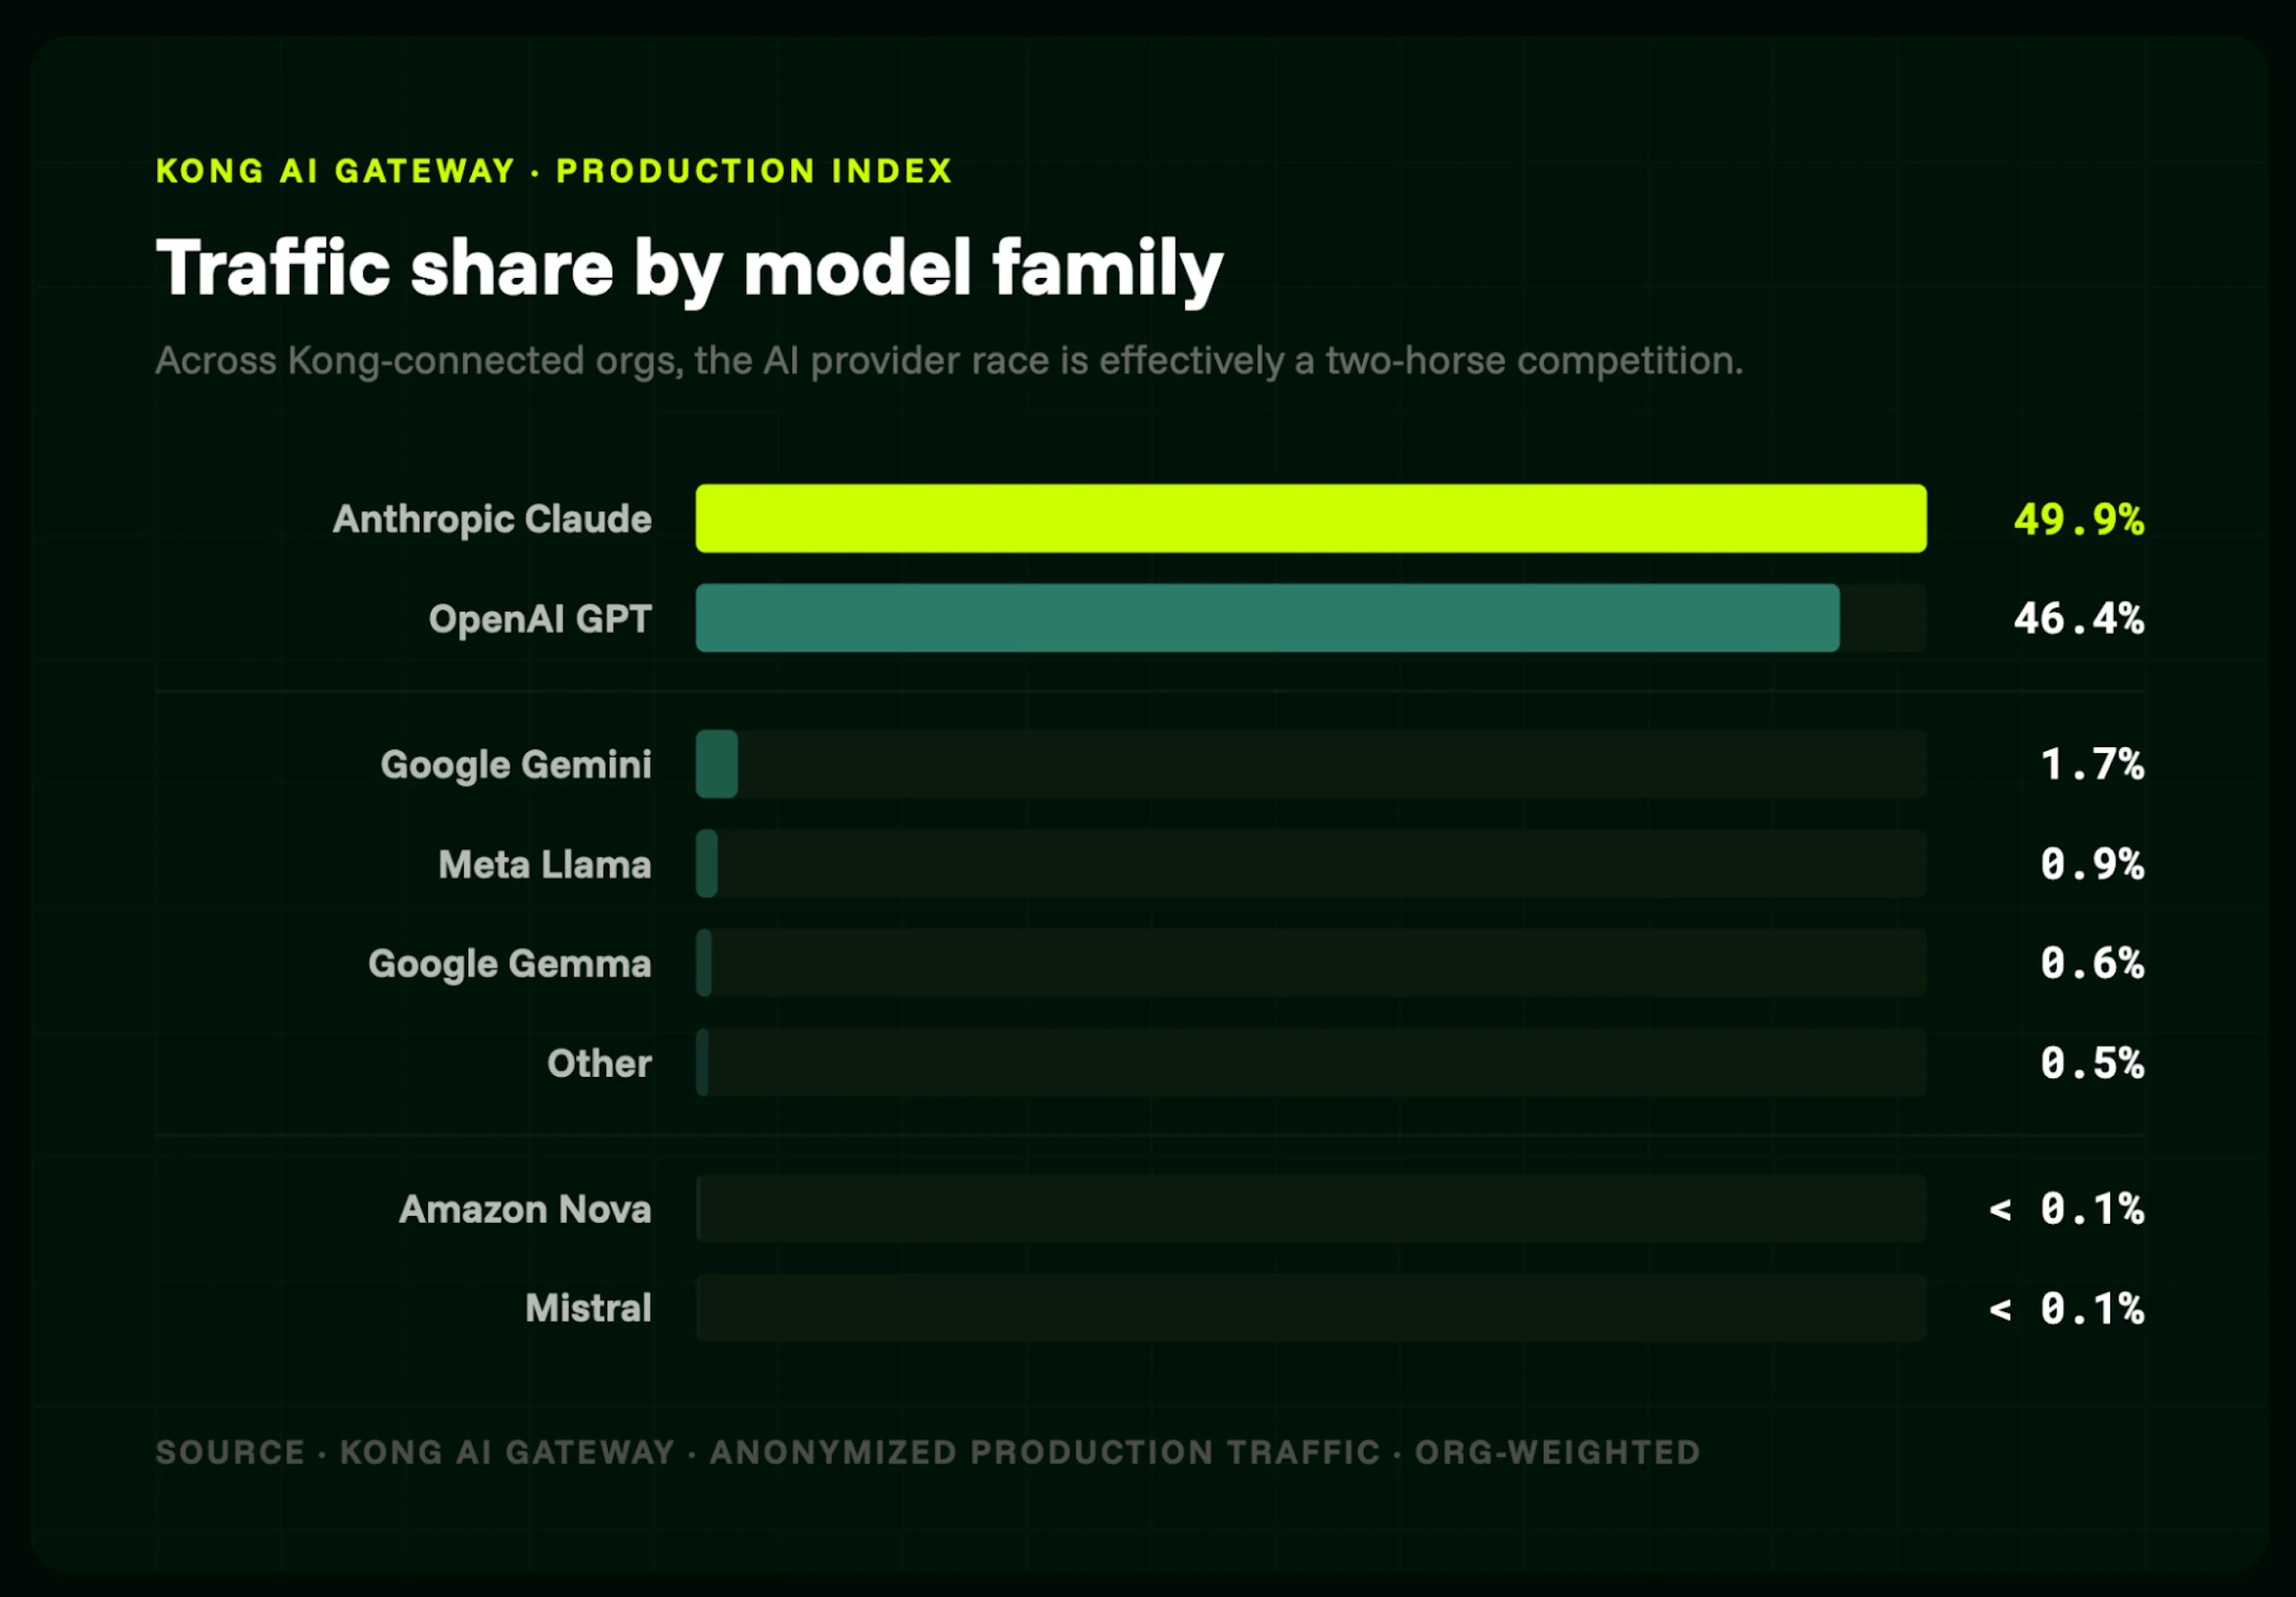Click the Meta Llama bar track
The height and width of the screenshot is (1597, 2296).
1311,863
